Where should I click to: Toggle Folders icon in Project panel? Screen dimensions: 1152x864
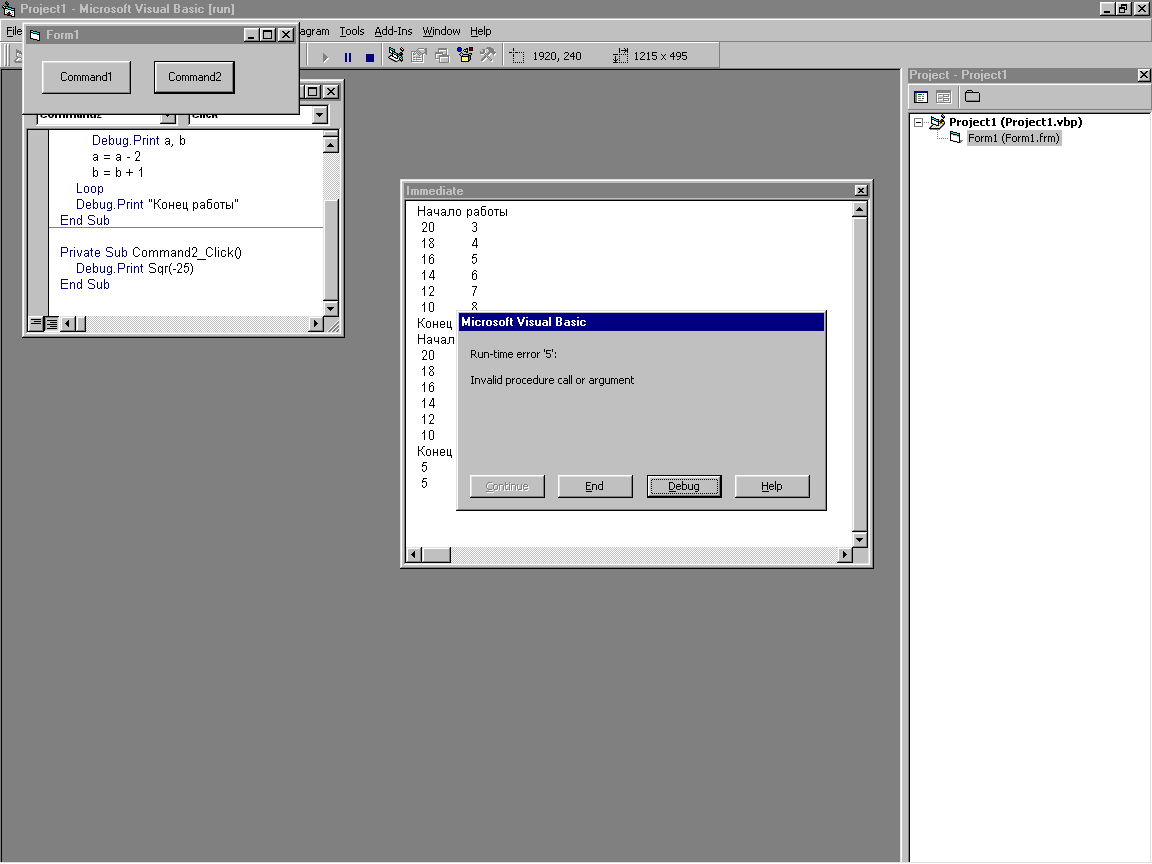pyautogui.click(x=973, y=96)
